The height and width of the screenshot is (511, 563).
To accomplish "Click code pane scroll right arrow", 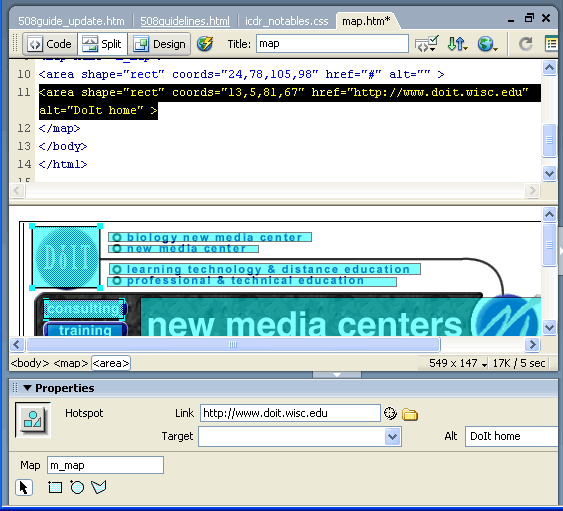I will click(532, 190).
